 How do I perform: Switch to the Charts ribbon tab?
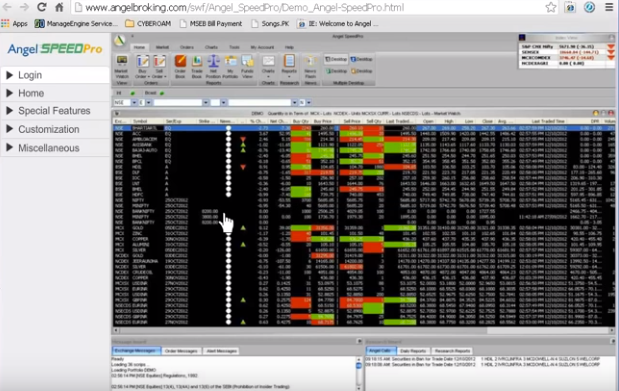(x=211, y=47)
